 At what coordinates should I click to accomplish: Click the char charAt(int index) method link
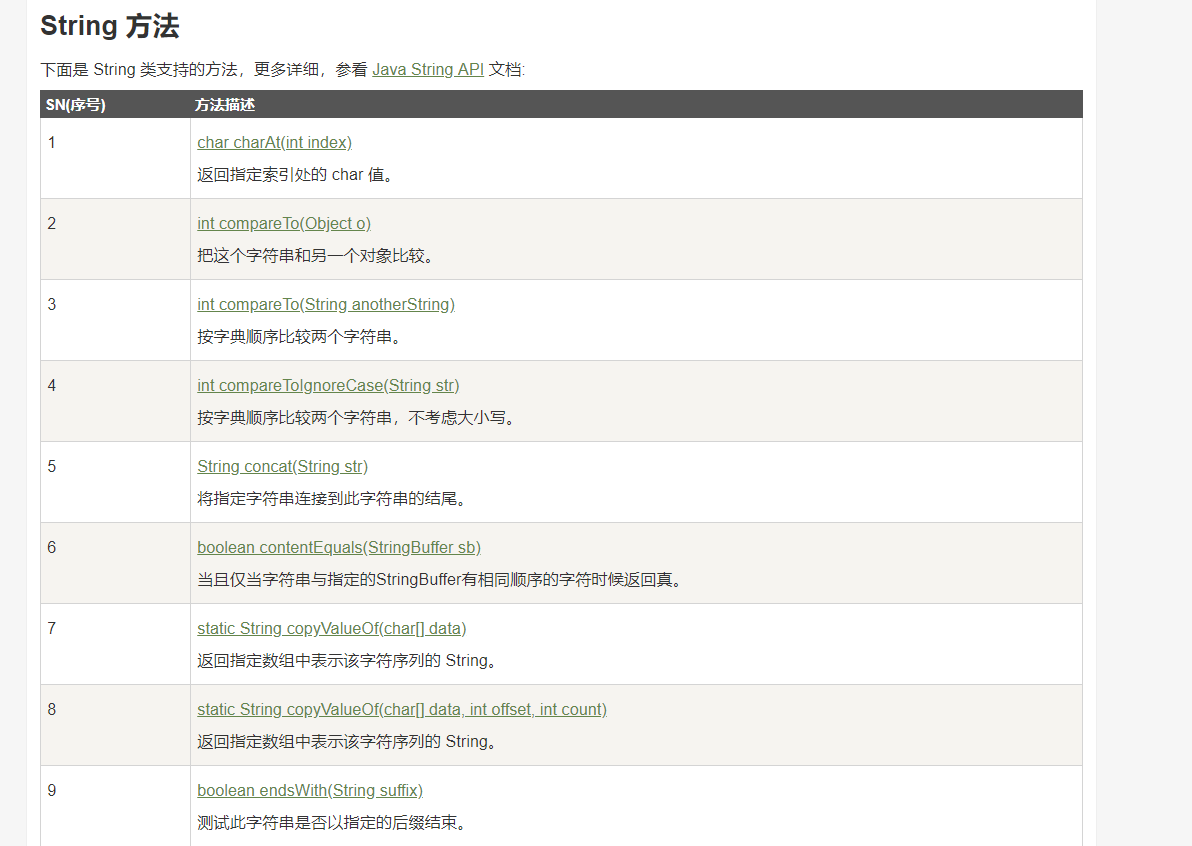[274, 143]
